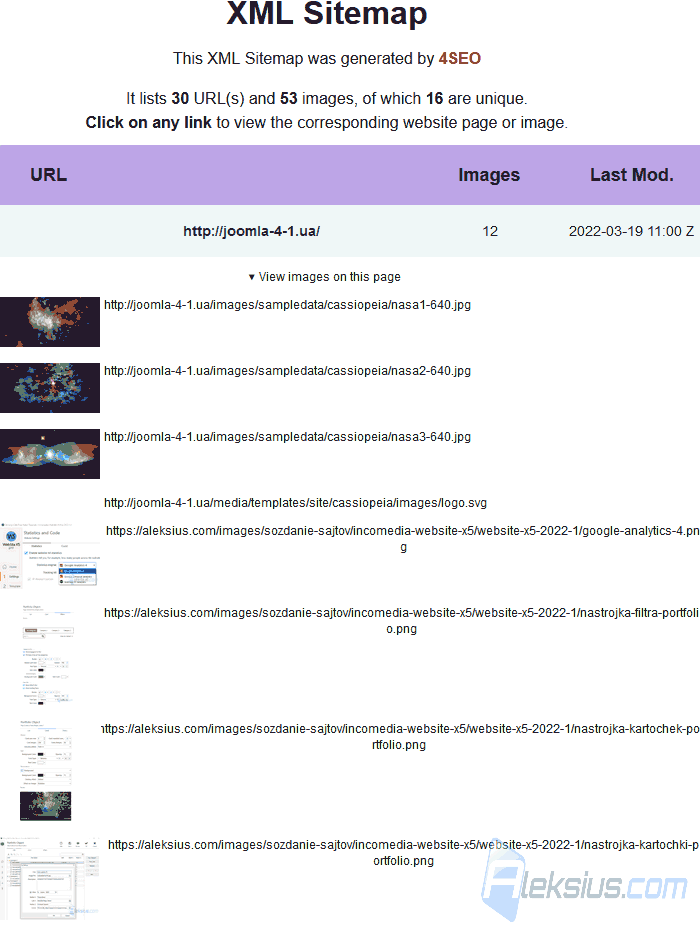Open the nasa2-640.jpg thumbnail
700x949 pixels.
coord(50,388)
